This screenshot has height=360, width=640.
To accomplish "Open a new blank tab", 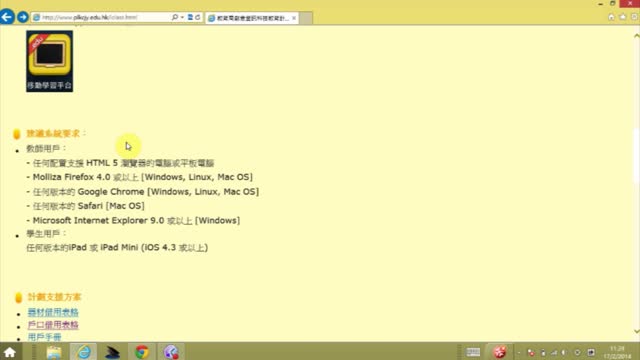I will 306,18.
